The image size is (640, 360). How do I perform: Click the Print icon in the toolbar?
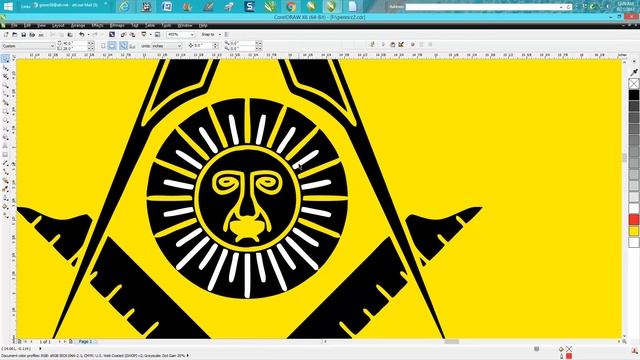pyautogui.click(x=32, y=35)
